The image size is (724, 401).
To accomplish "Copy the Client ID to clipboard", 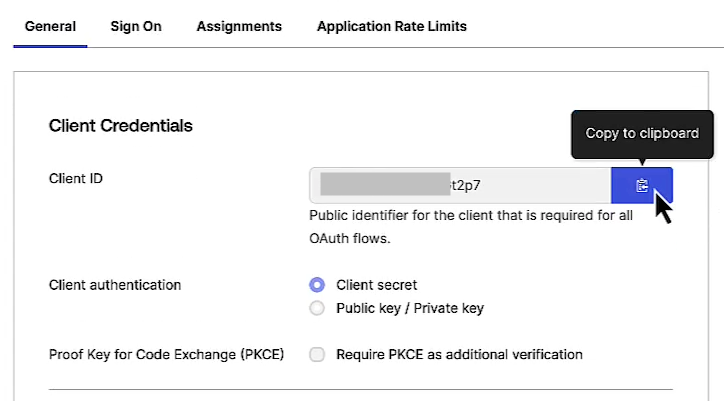I will point(641,185).
